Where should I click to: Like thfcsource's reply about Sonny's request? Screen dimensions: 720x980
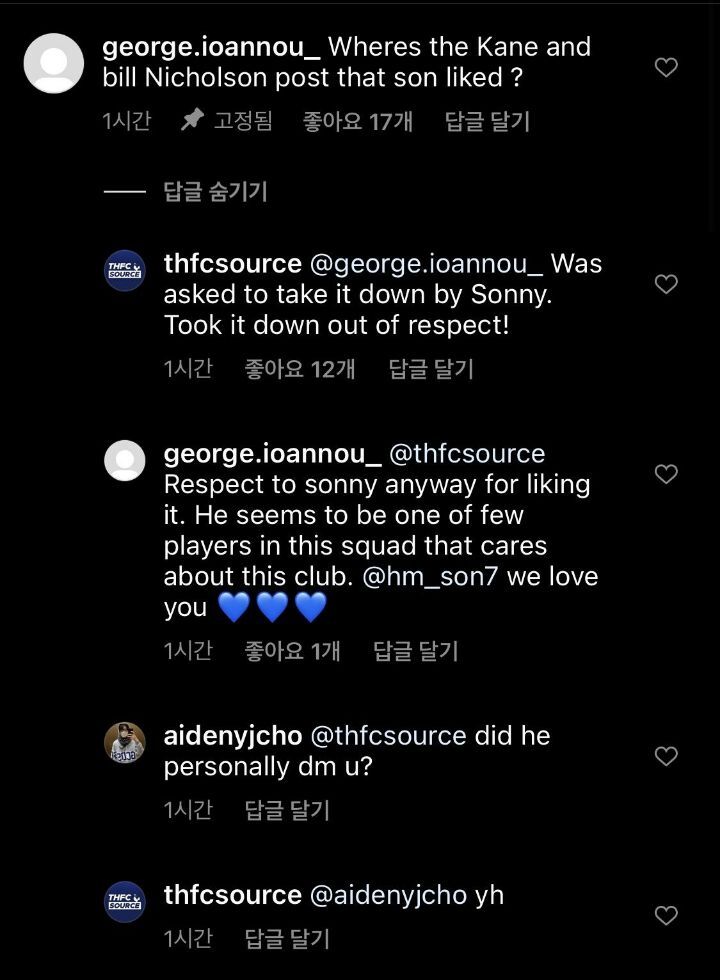click(666, 285)
